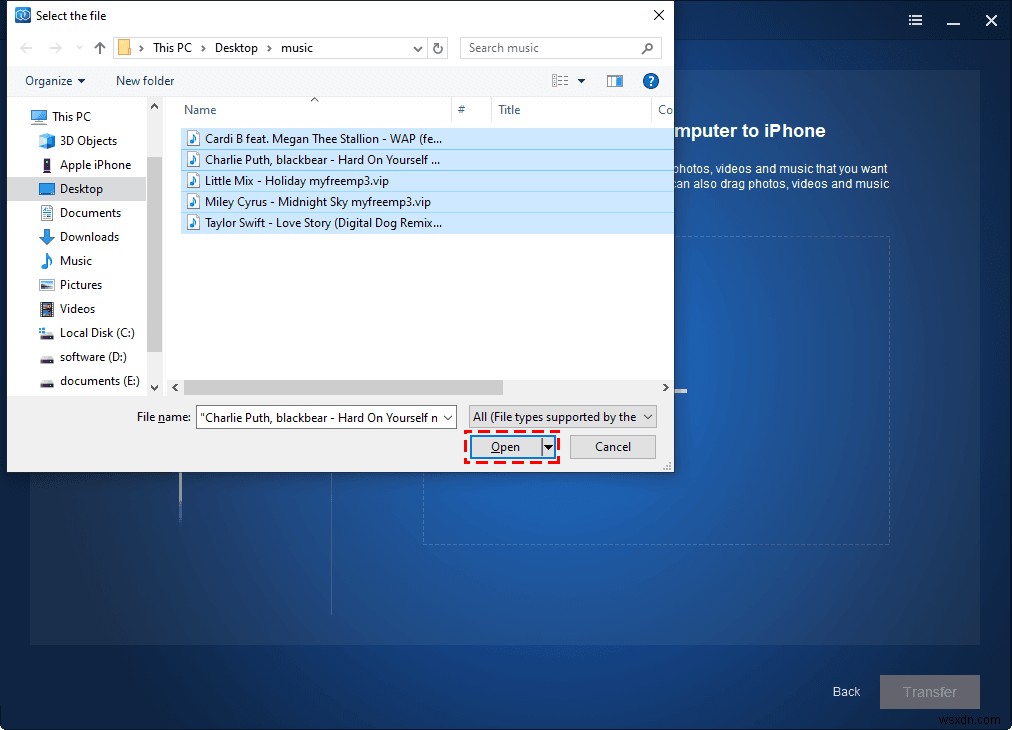
Task: Open the Open button's split dropdown arrow
Action: click(x=548, y=447)
